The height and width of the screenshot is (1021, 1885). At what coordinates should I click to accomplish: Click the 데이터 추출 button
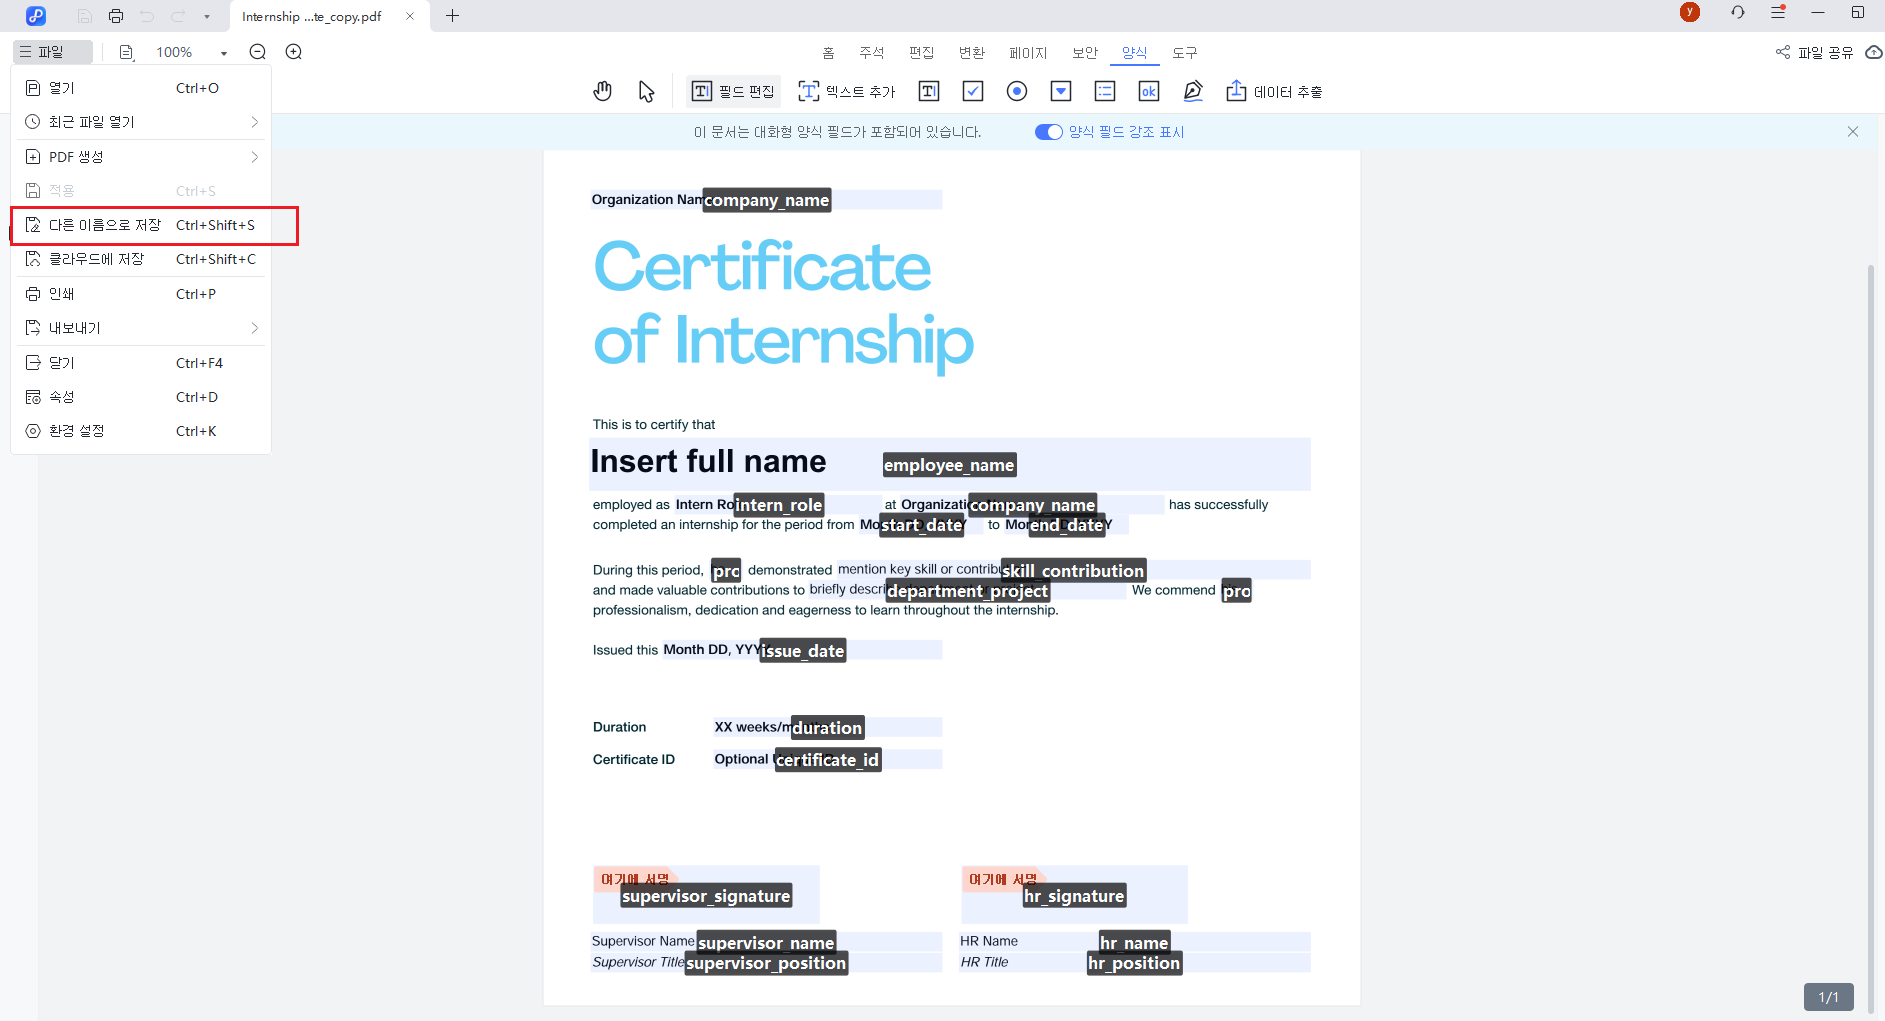click(1275, 92)
